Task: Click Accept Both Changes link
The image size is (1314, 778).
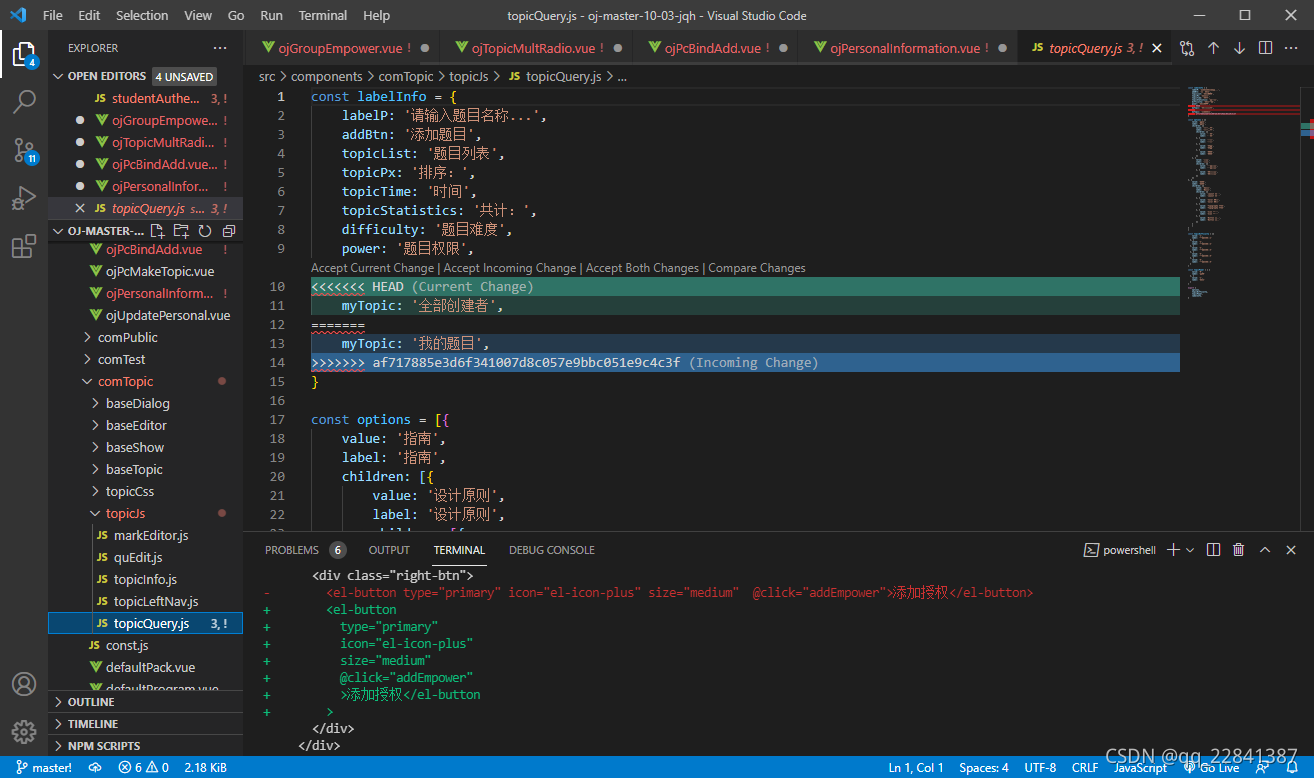Action: tap(644, 268)
